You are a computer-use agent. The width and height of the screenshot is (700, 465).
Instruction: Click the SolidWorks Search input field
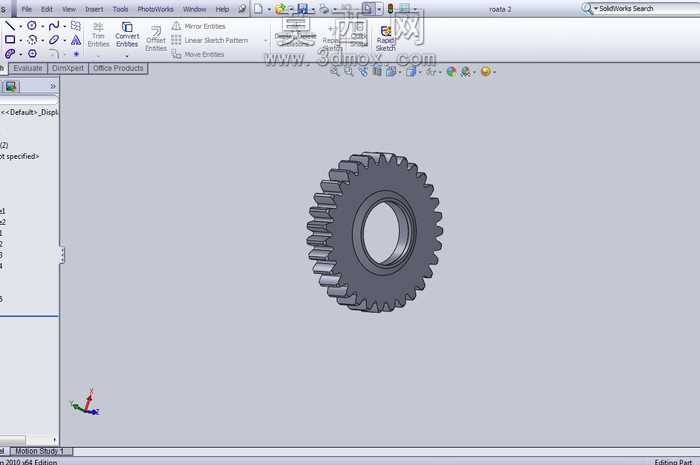tap(647, 8)
